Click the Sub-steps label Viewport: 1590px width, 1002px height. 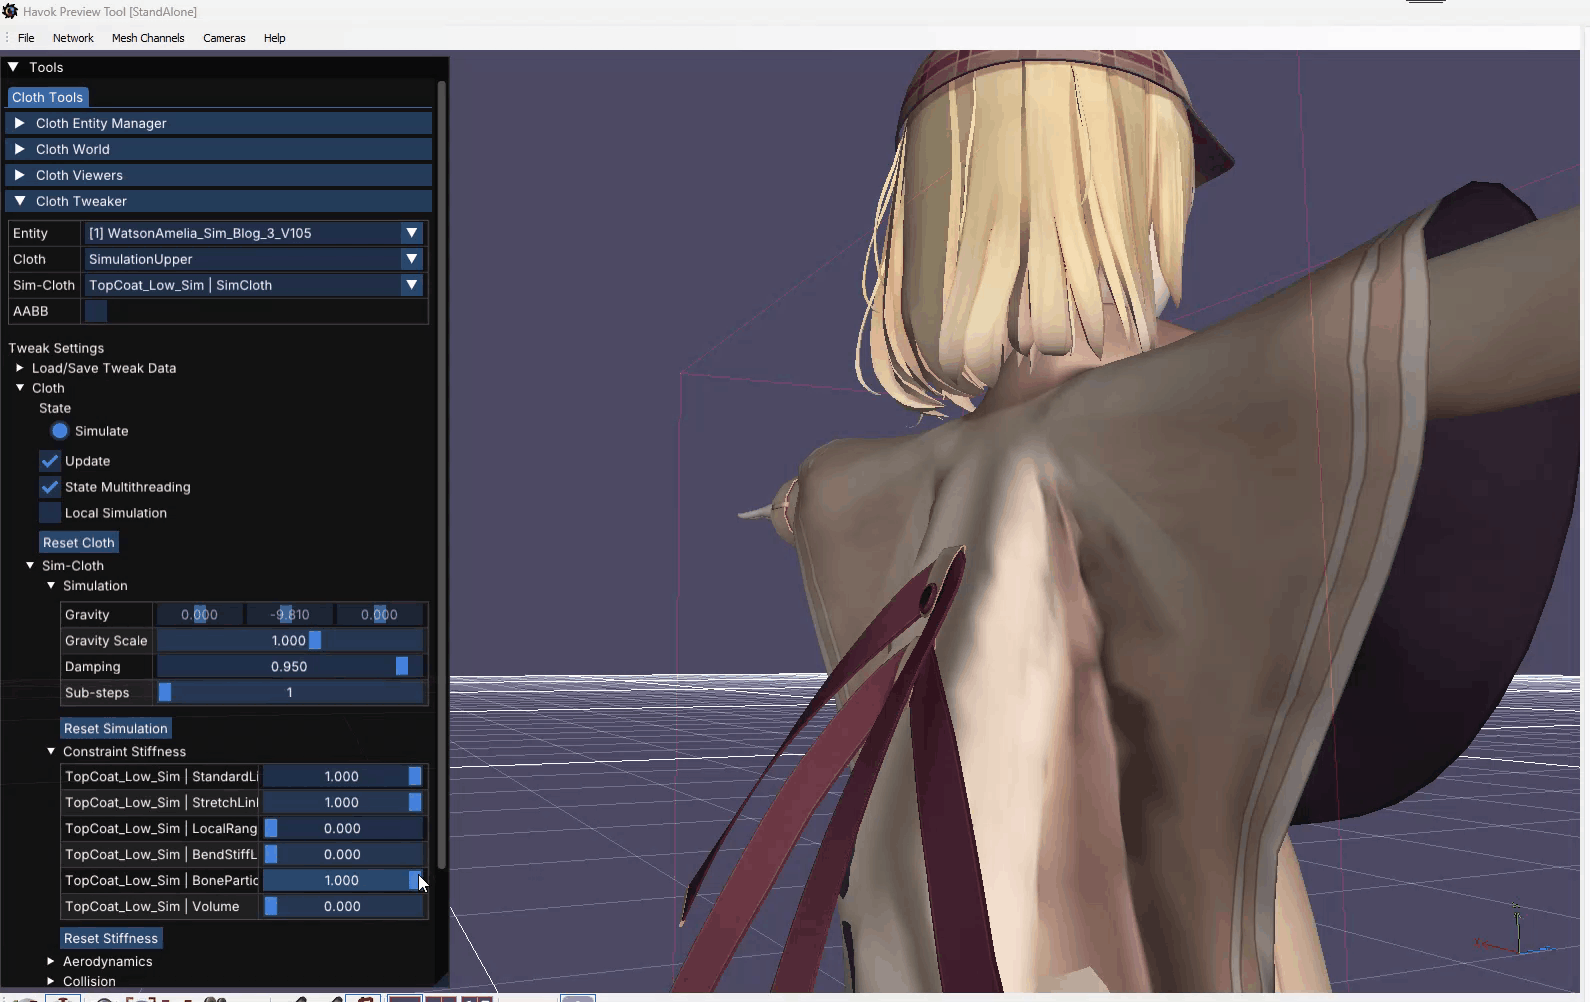(x=97, y=693)
